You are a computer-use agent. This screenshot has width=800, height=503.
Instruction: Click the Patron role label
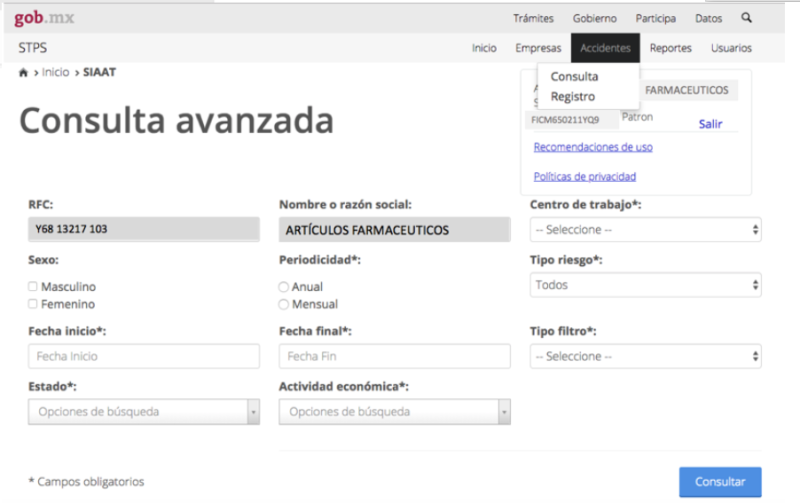(x=637, y=117)
